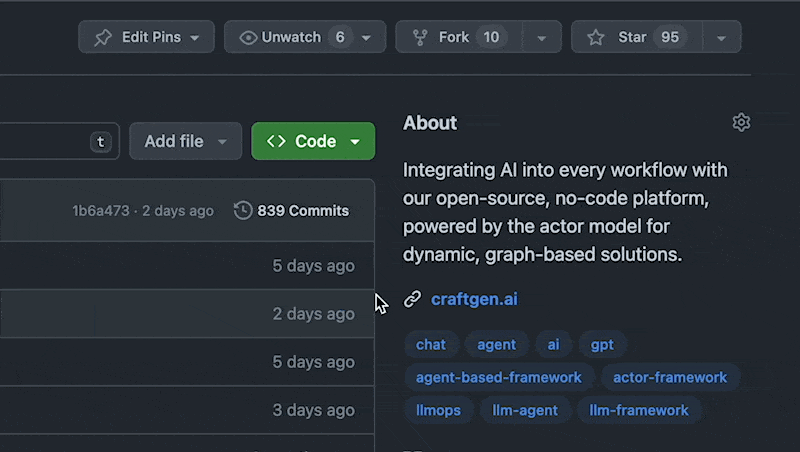Click the eye icon on Unwatch
Screen dimensions: 800x452
249,38
